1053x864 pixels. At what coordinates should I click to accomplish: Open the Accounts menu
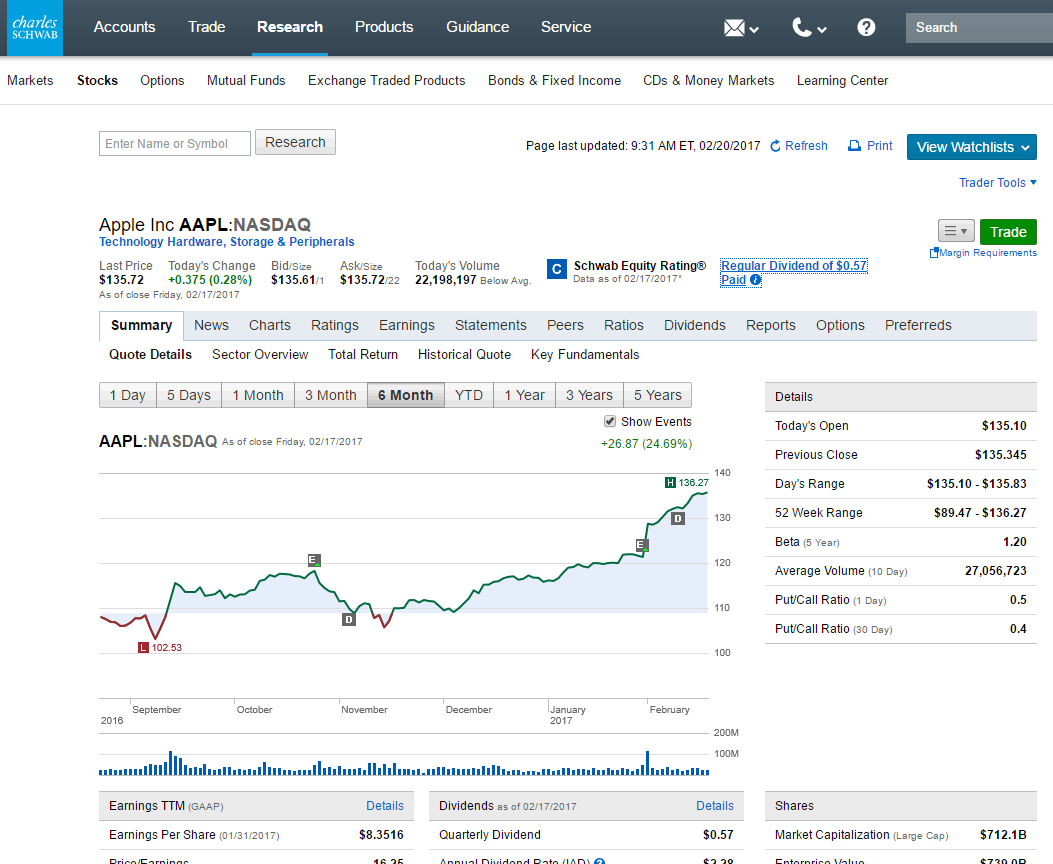[124, 28]
